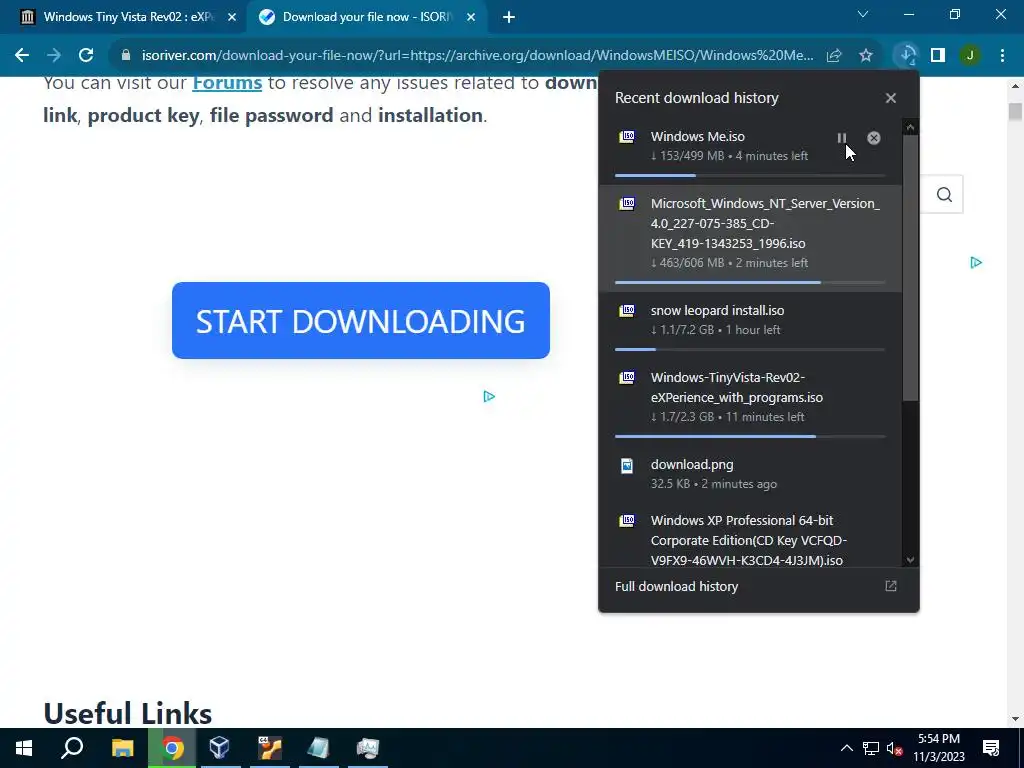Viewport: 1024px width, 768px height.
Task: Go back to the previous page
Action: coord(22,56)
